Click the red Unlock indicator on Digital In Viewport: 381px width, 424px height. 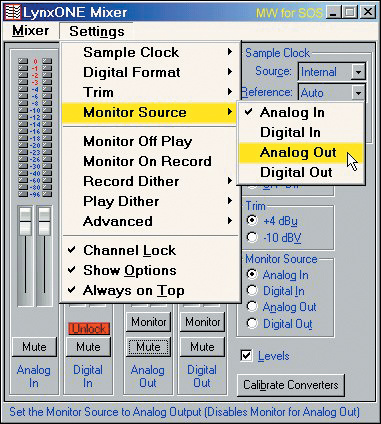pos(88,329)
